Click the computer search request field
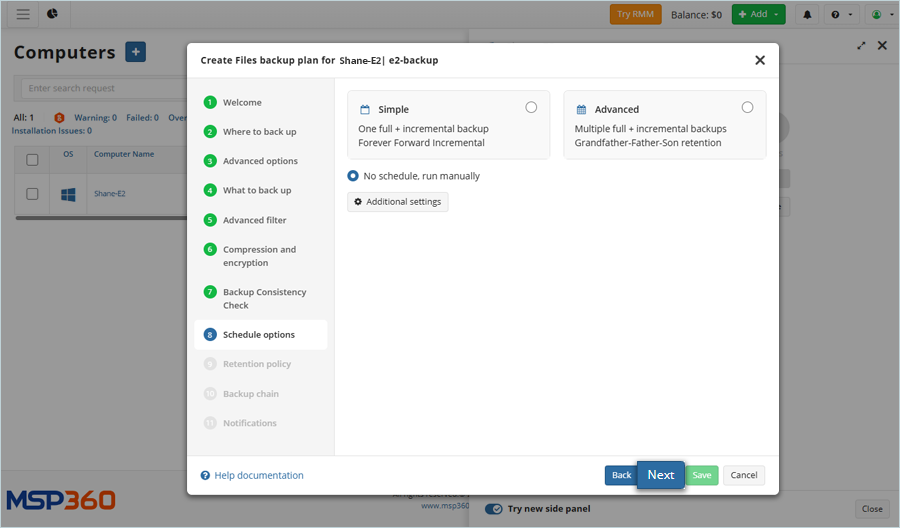 point(100,88)
